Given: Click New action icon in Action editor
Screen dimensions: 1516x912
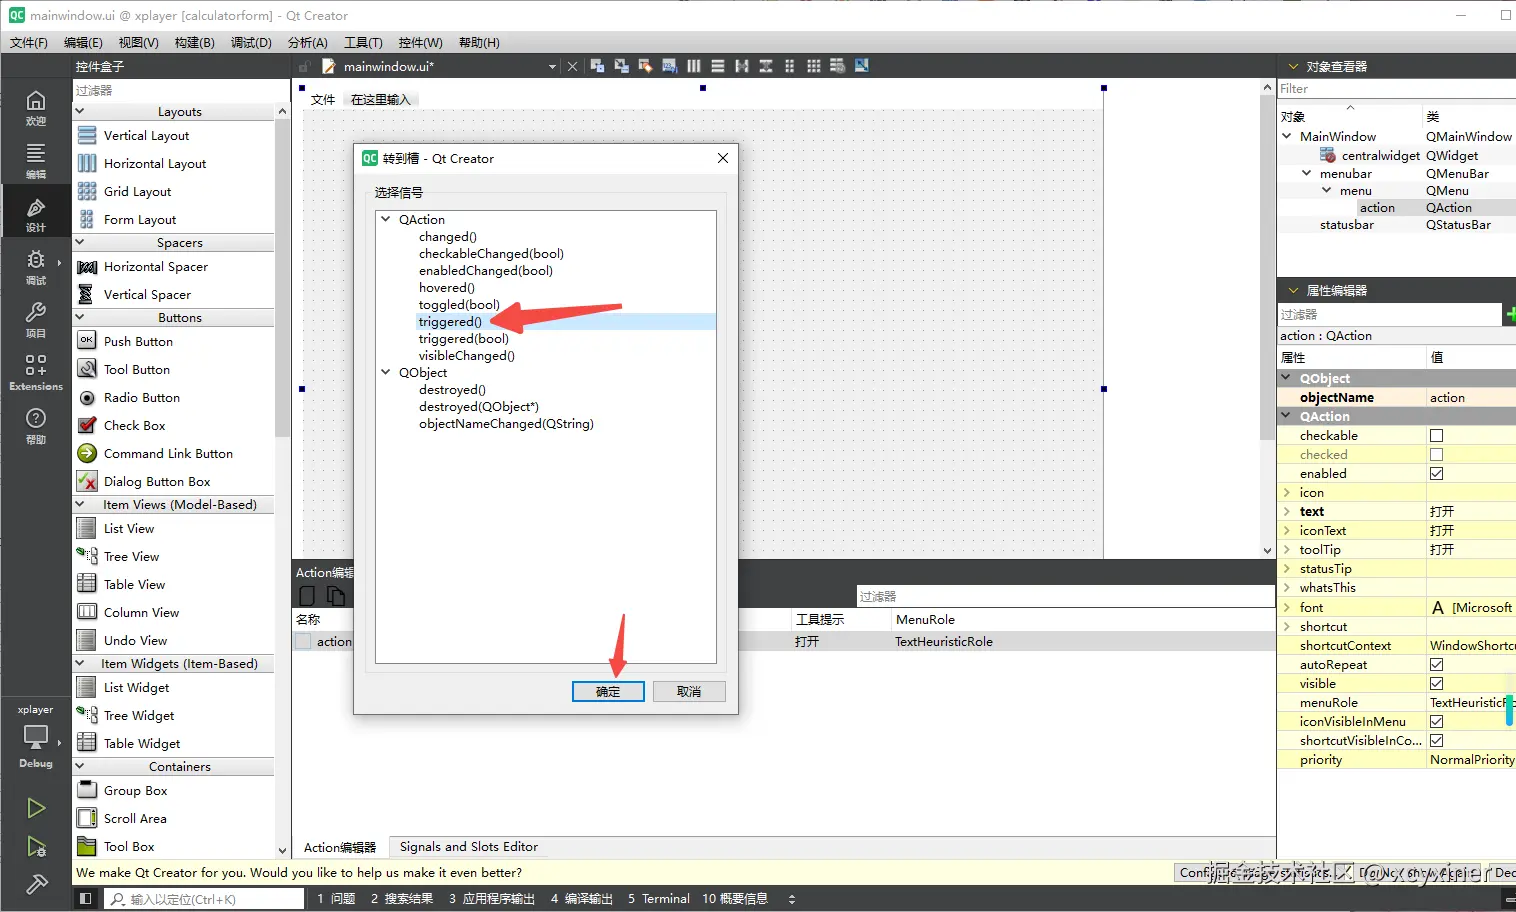Looking at the screenshot, I should [x=307, y=596].
